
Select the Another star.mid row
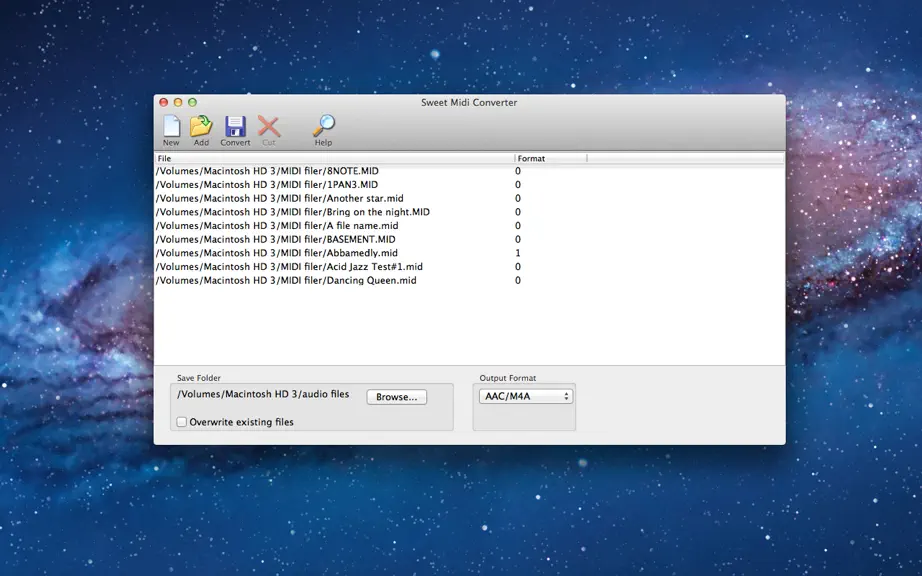pos(469,199)
